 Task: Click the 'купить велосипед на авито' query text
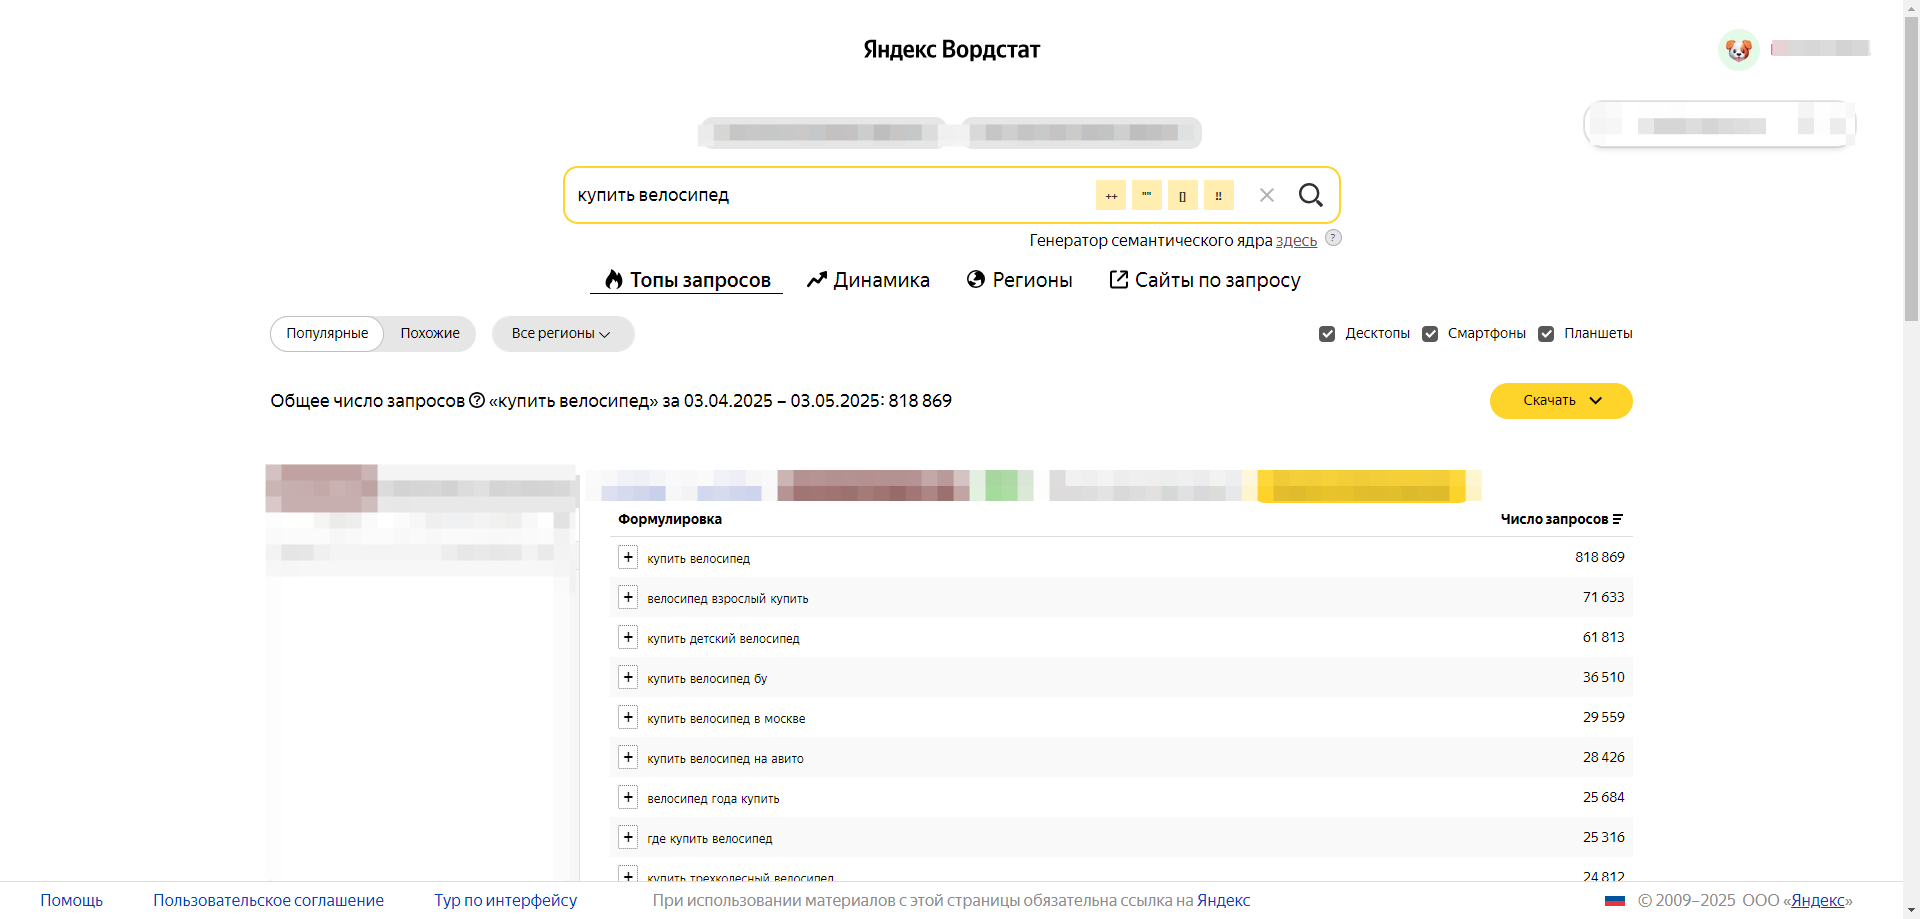(x=725, y=759)
